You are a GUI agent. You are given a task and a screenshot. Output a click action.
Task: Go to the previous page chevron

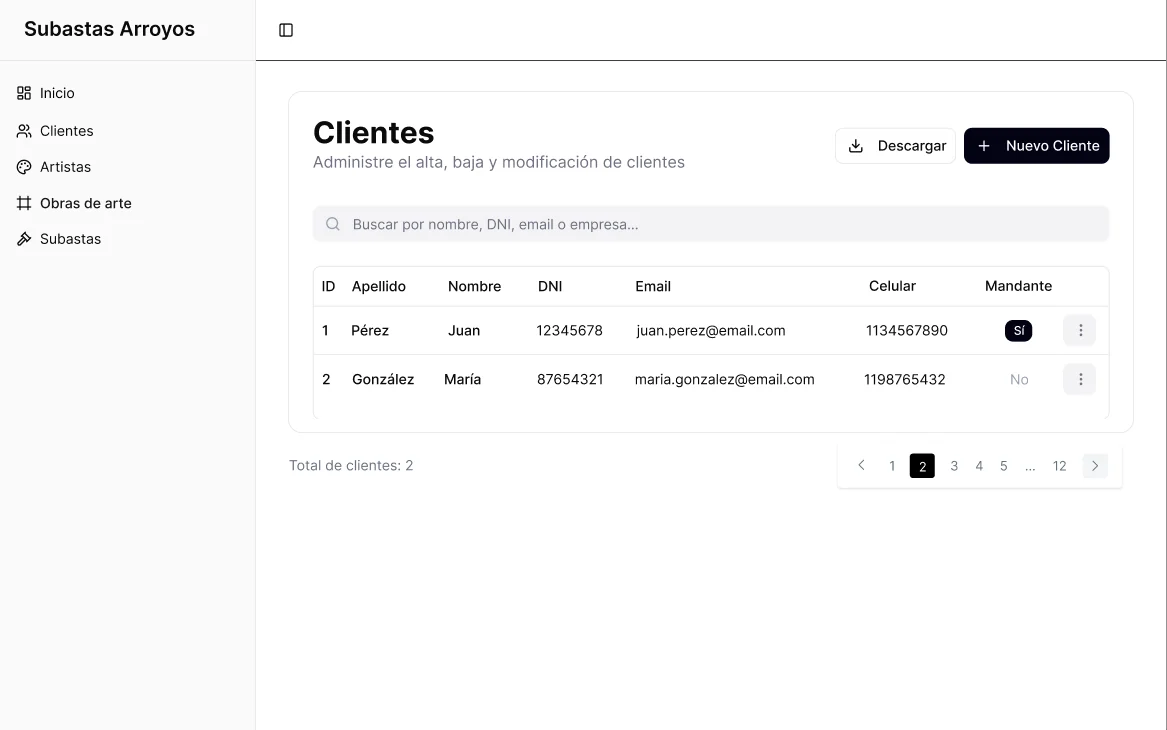[861, 466]
